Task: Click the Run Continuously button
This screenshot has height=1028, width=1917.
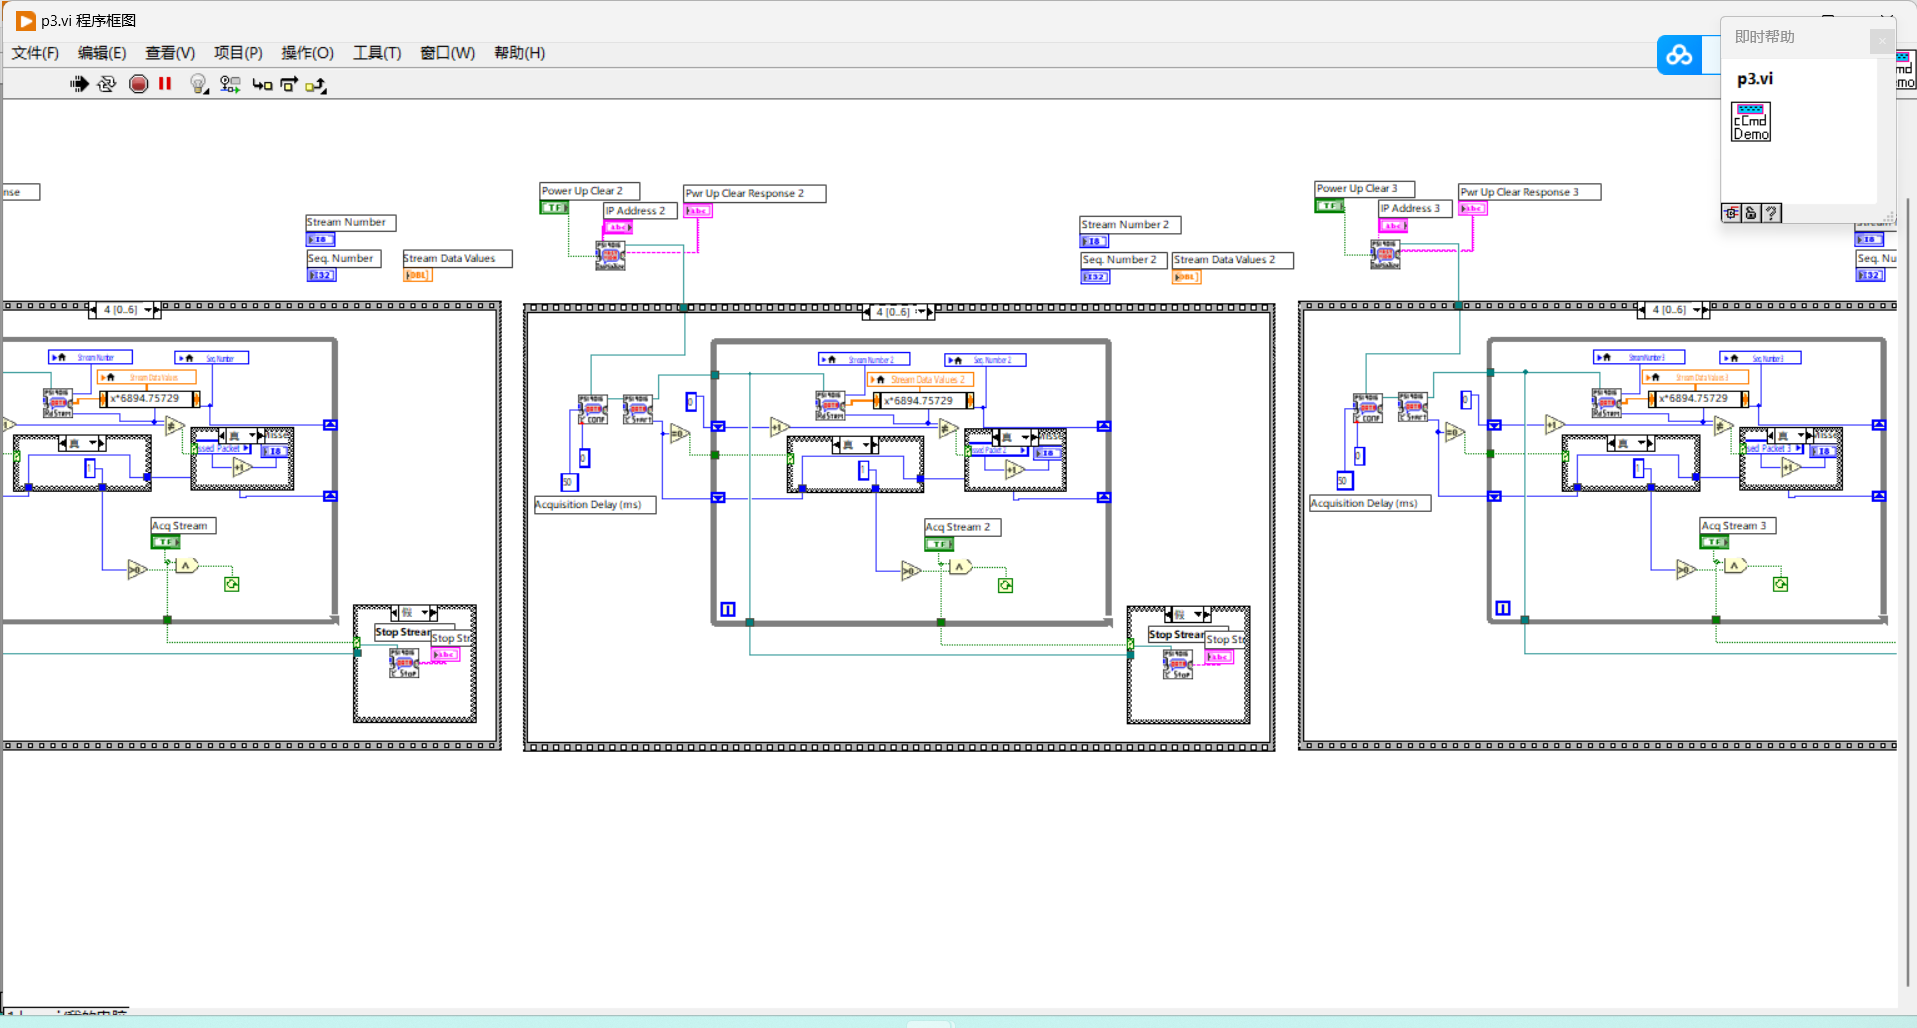Action: point(107,84)
